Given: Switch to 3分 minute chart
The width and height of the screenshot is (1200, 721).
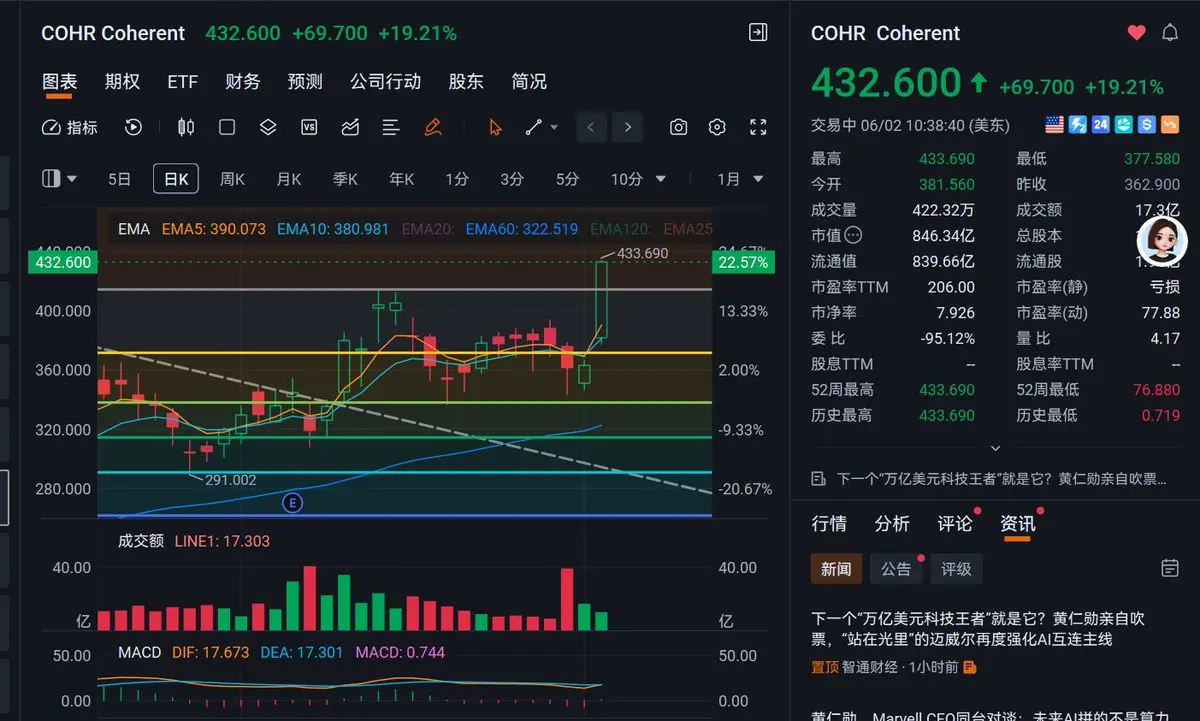Looking at the screenshot, I should 512,179.
